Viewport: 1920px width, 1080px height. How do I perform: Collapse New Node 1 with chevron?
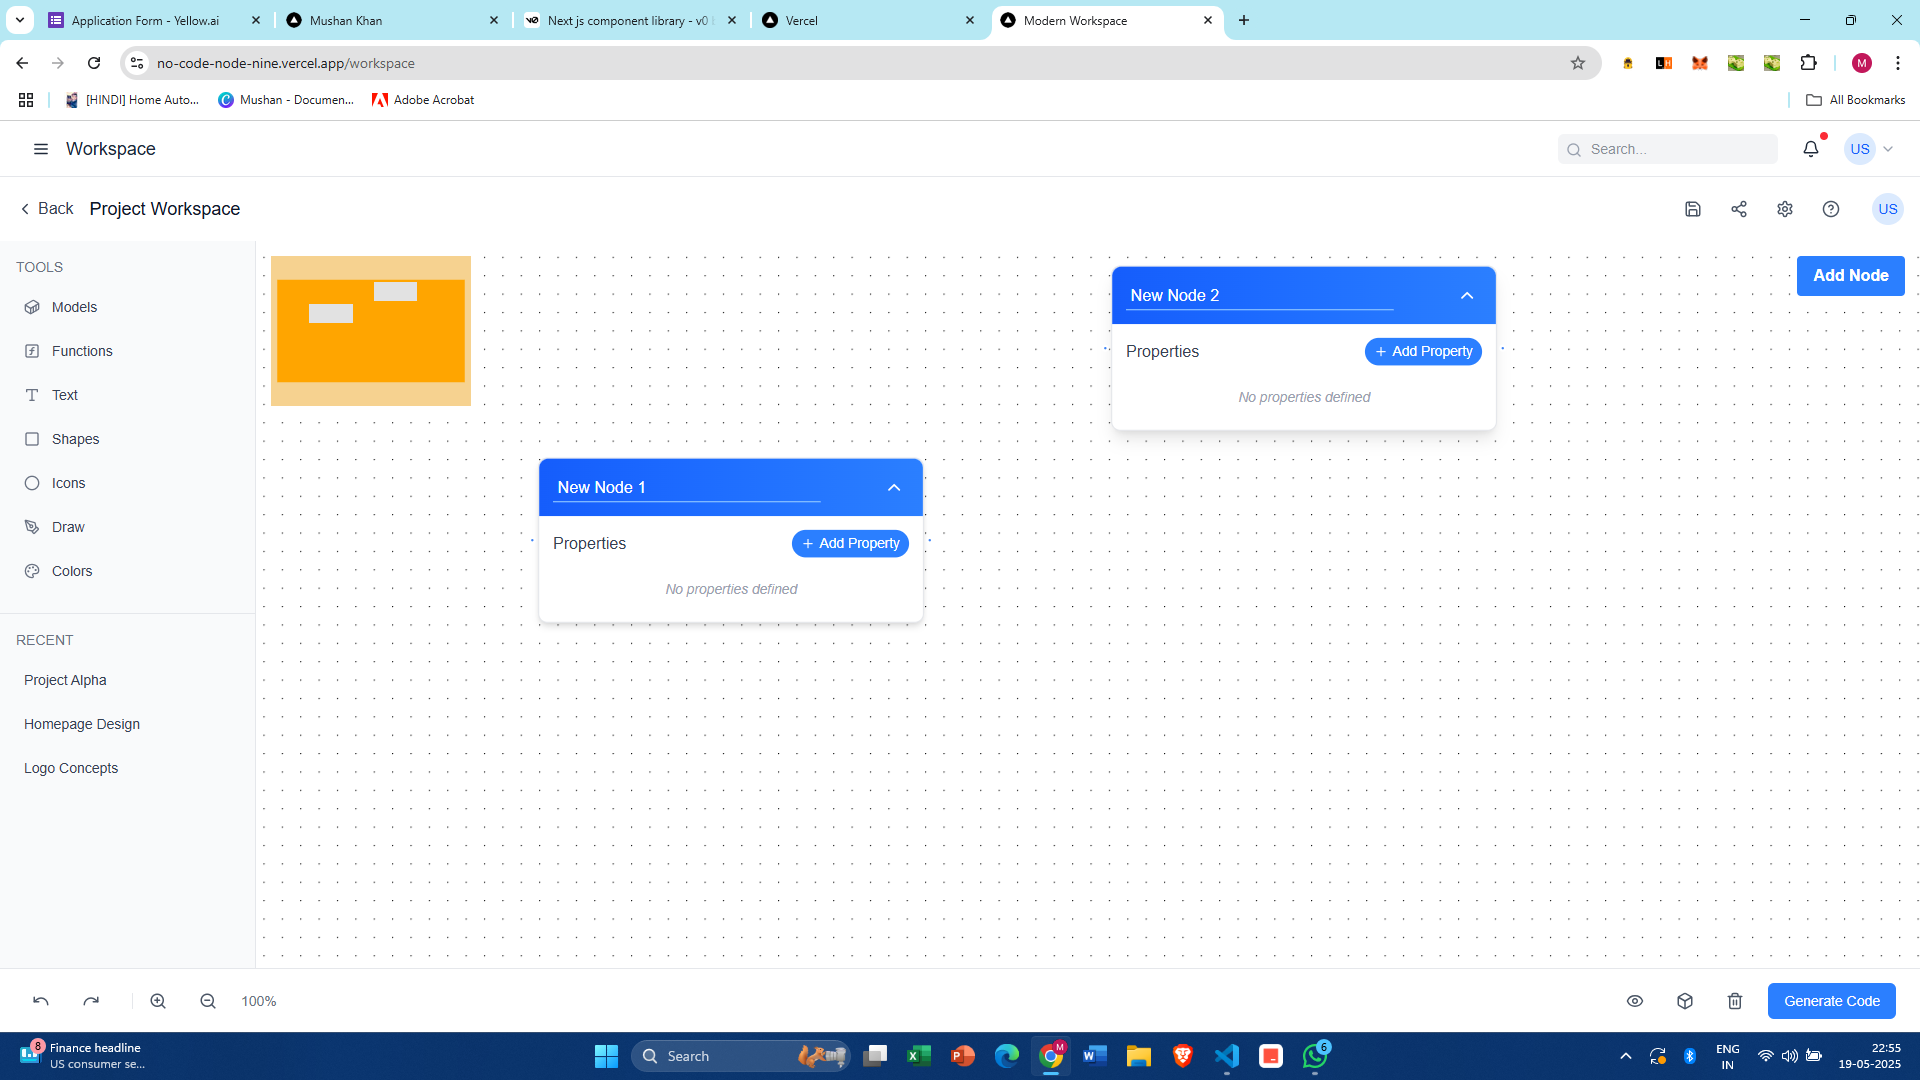[894, 488]
